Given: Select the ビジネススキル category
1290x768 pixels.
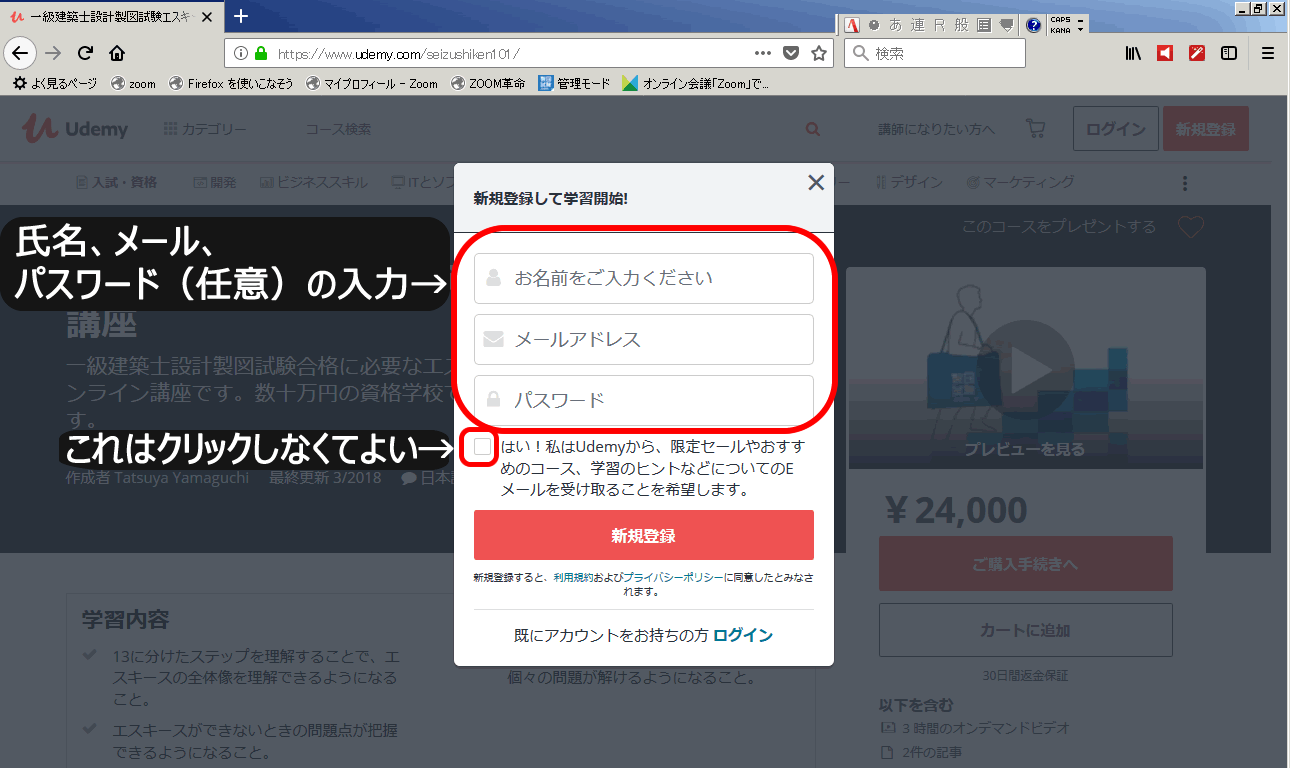Looking at the screenshot, I should (x=314, y=182).
